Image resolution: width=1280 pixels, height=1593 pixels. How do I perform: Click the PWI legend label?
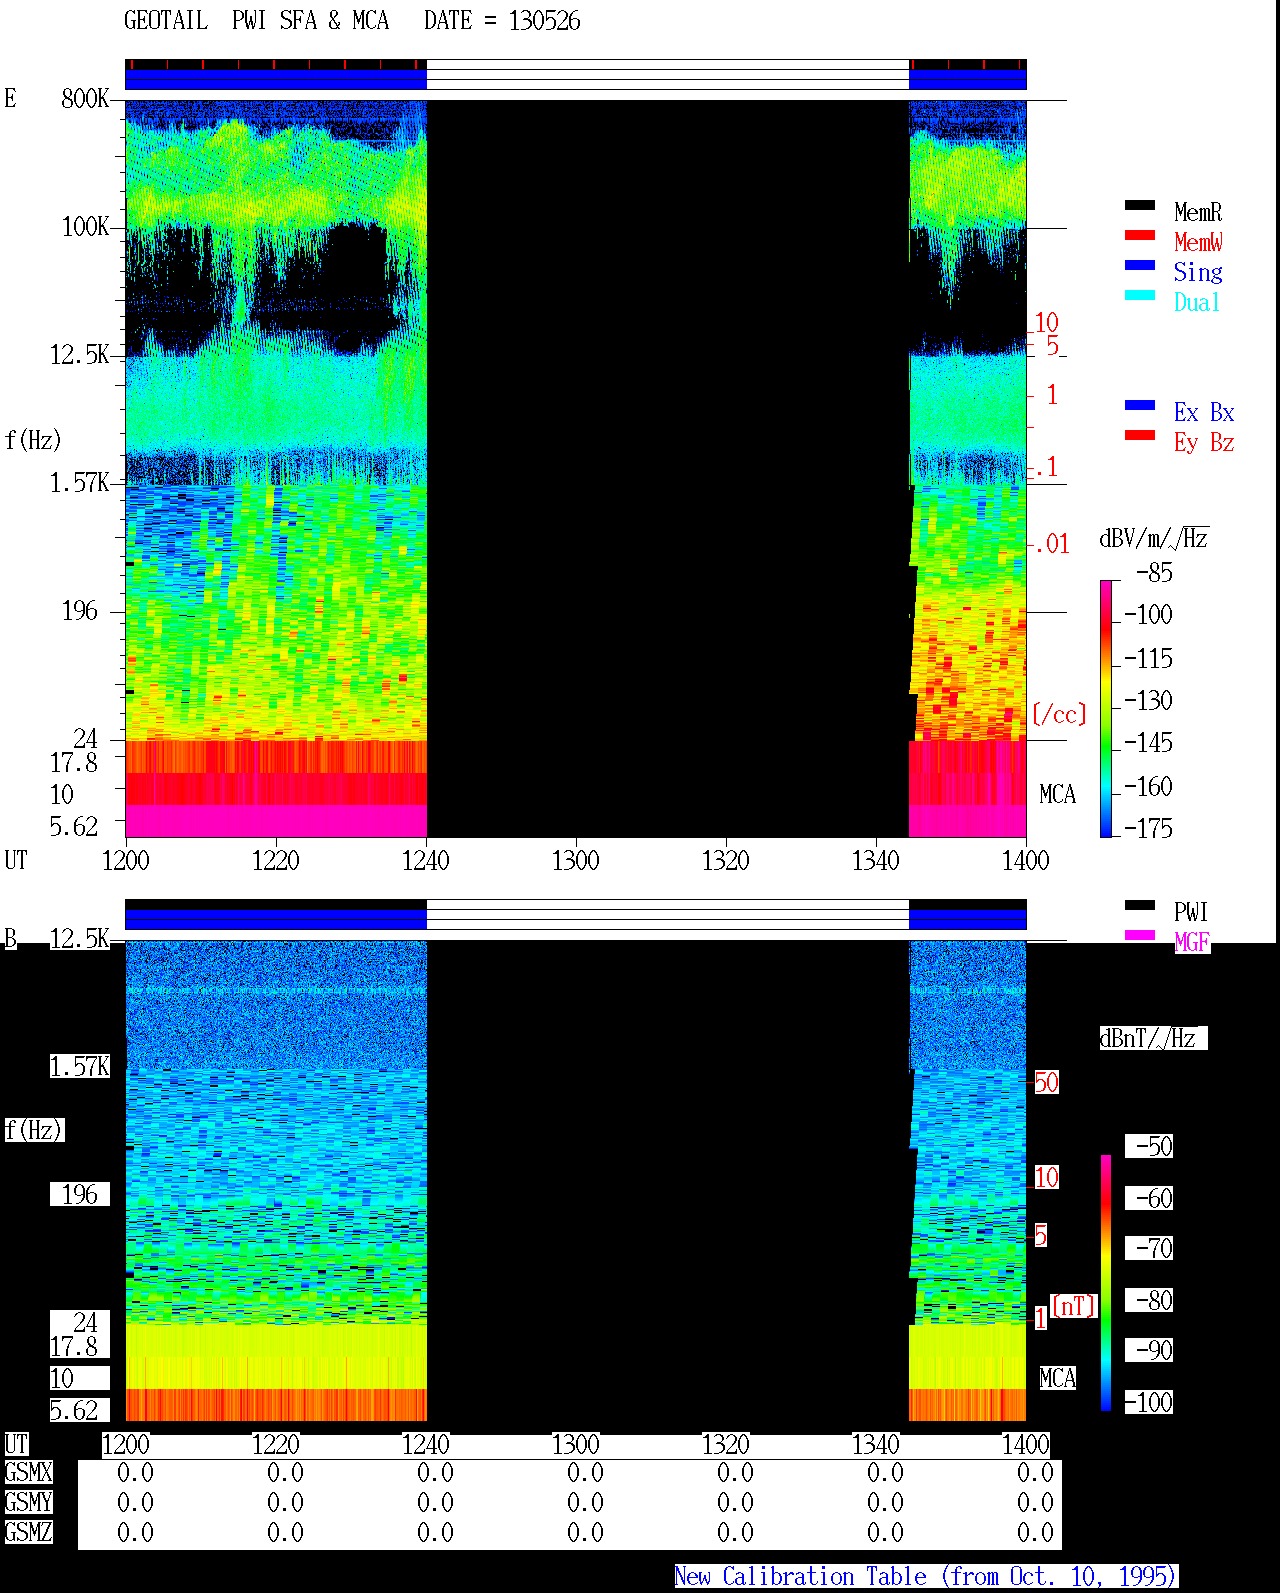[1191, 912]
